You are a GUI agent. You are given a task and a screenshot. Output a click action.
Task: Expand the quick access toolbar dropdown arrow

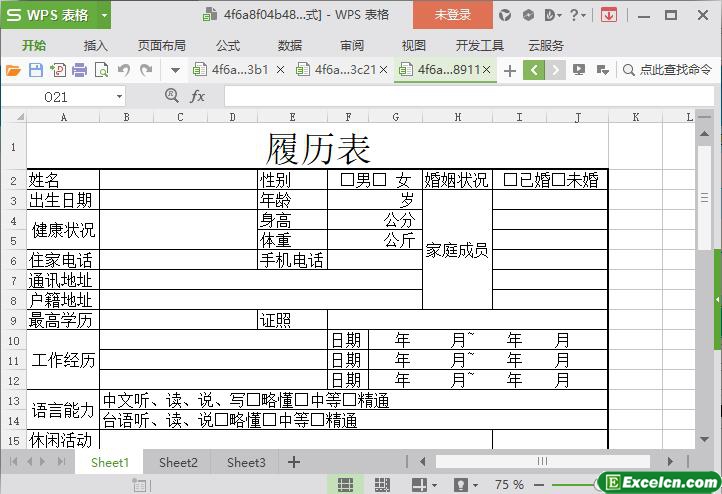(175, 70)
